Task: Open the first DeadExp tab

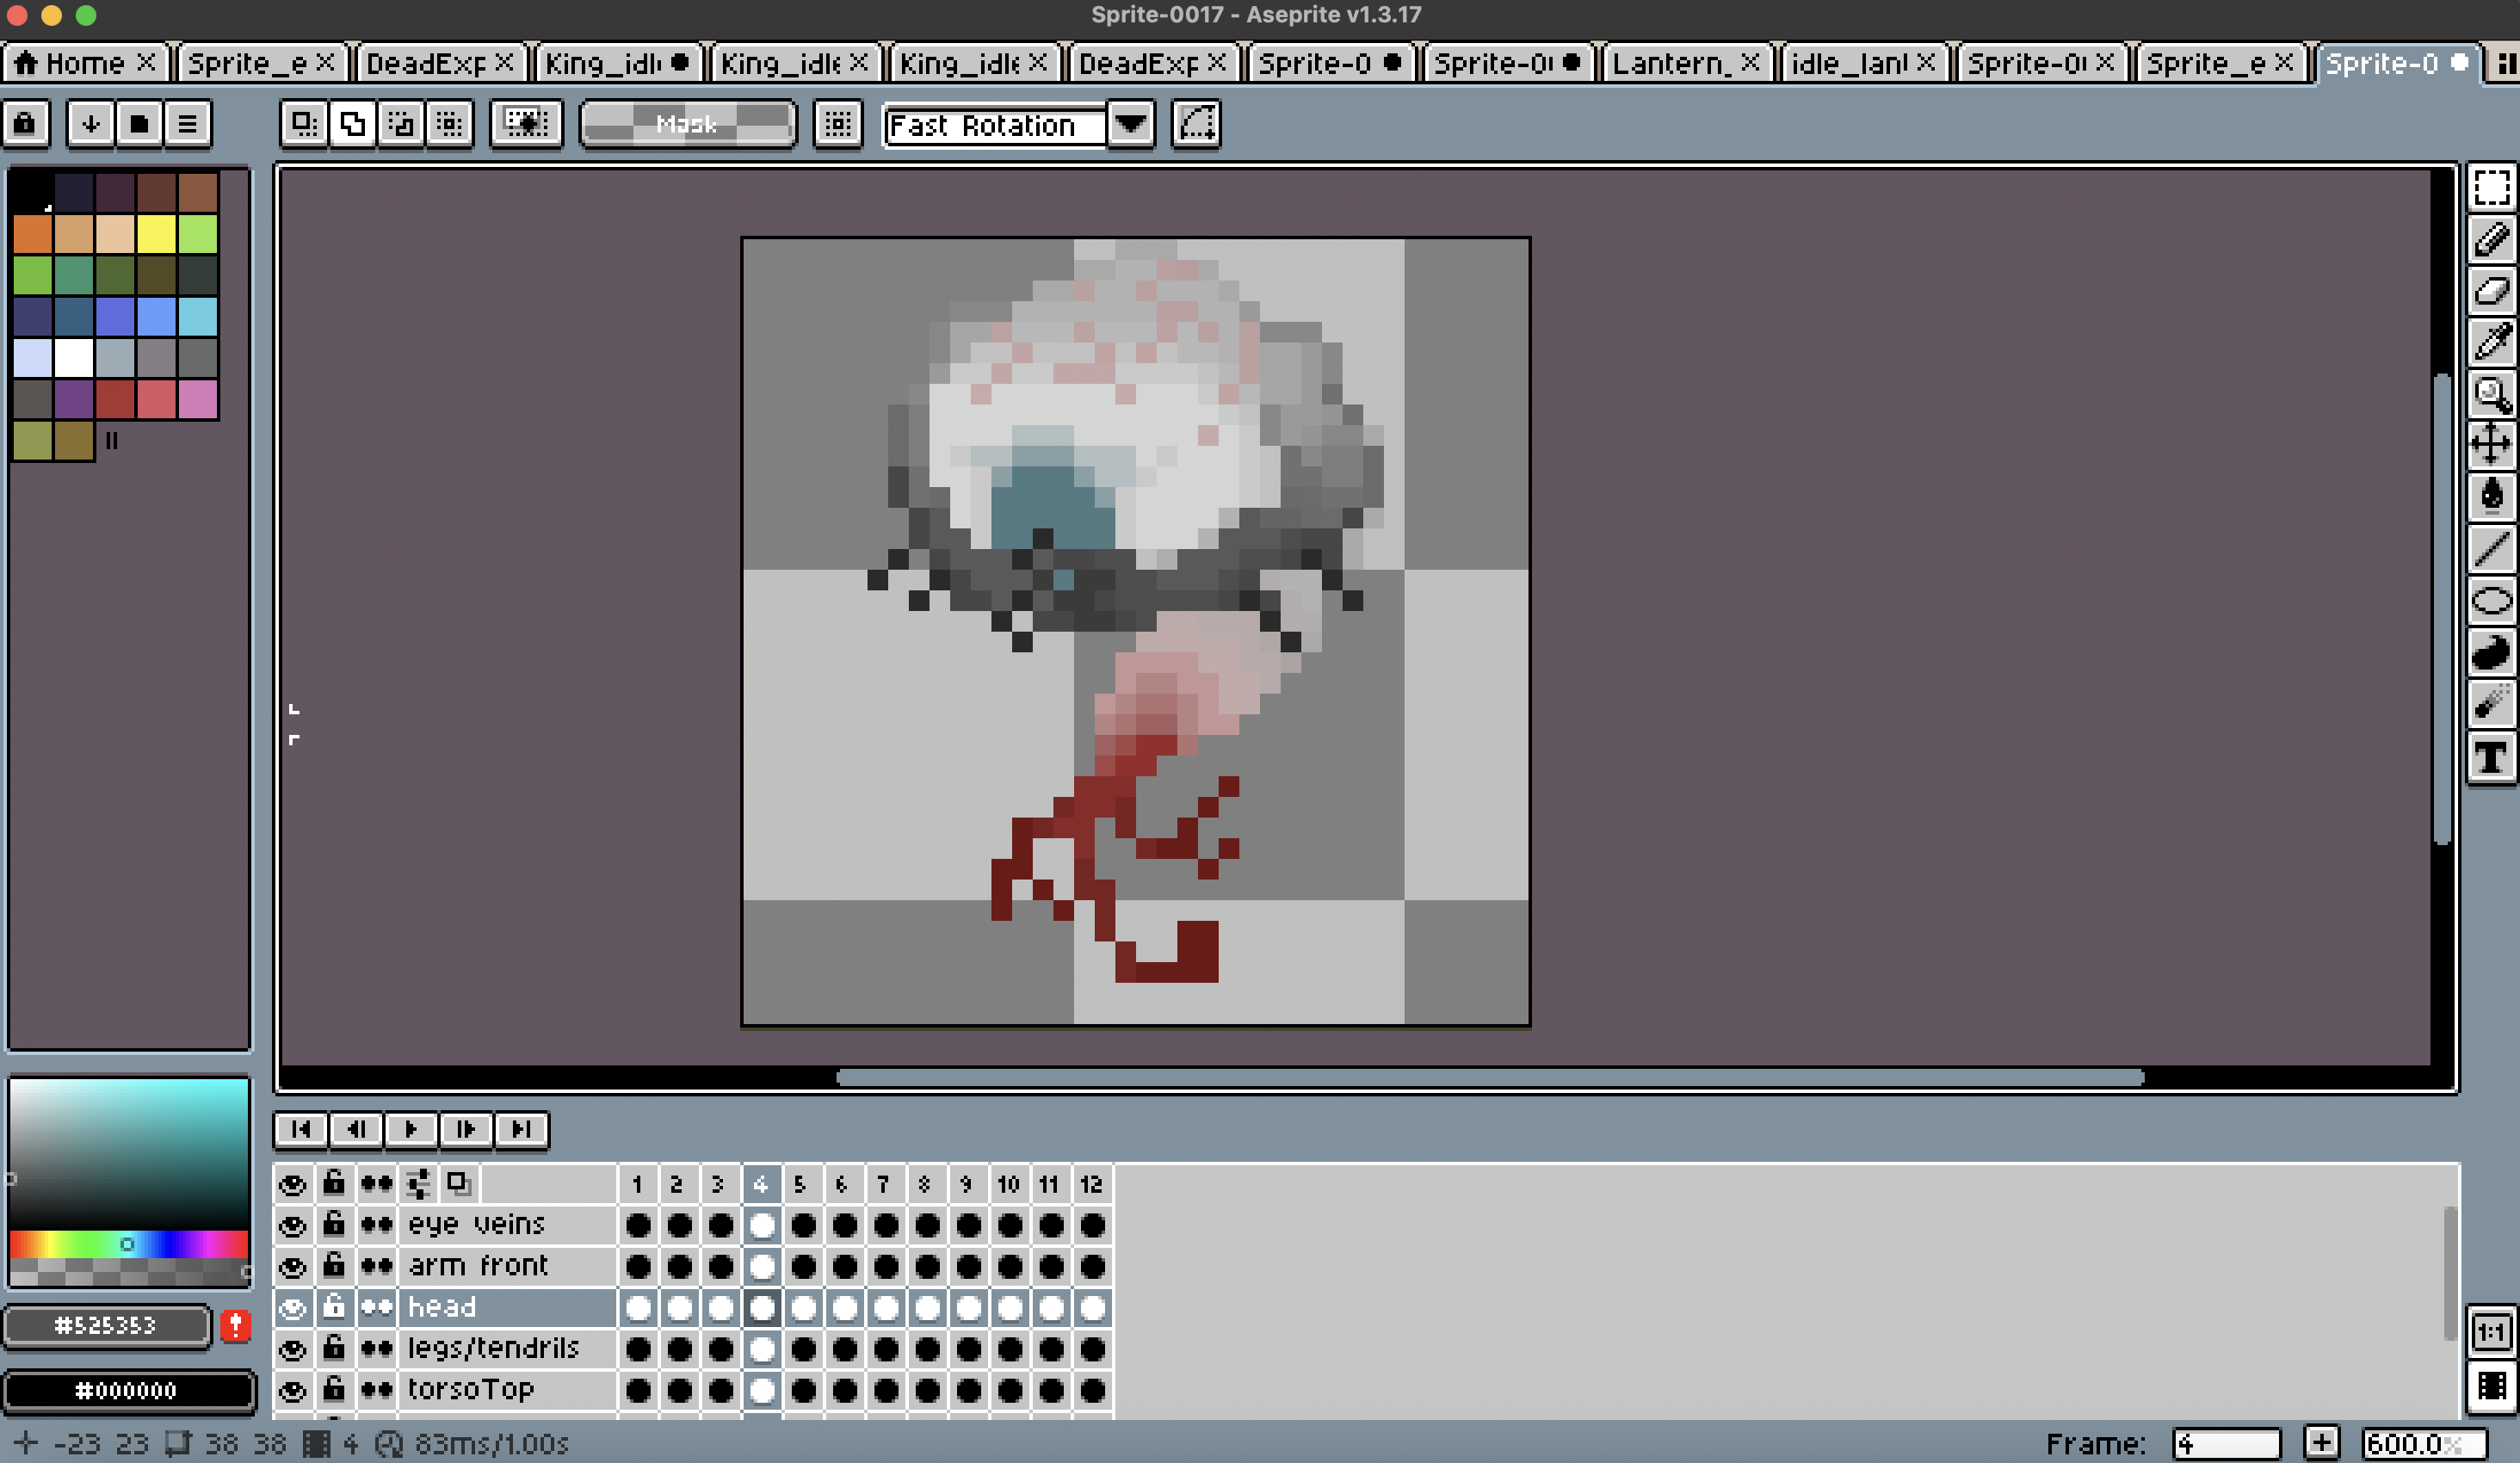Action: pyautogui.click(x=441, y=63)
